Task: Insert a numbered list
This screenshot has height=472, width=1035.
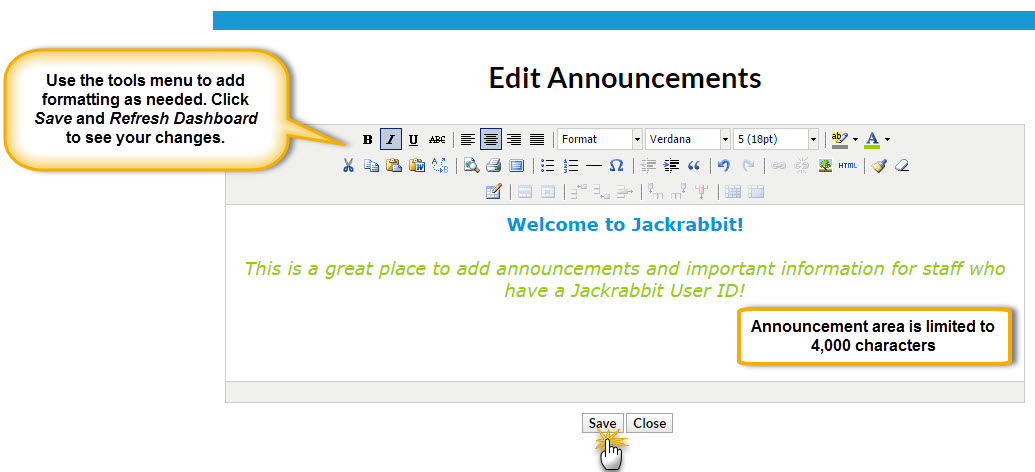Action: point(571,166)
